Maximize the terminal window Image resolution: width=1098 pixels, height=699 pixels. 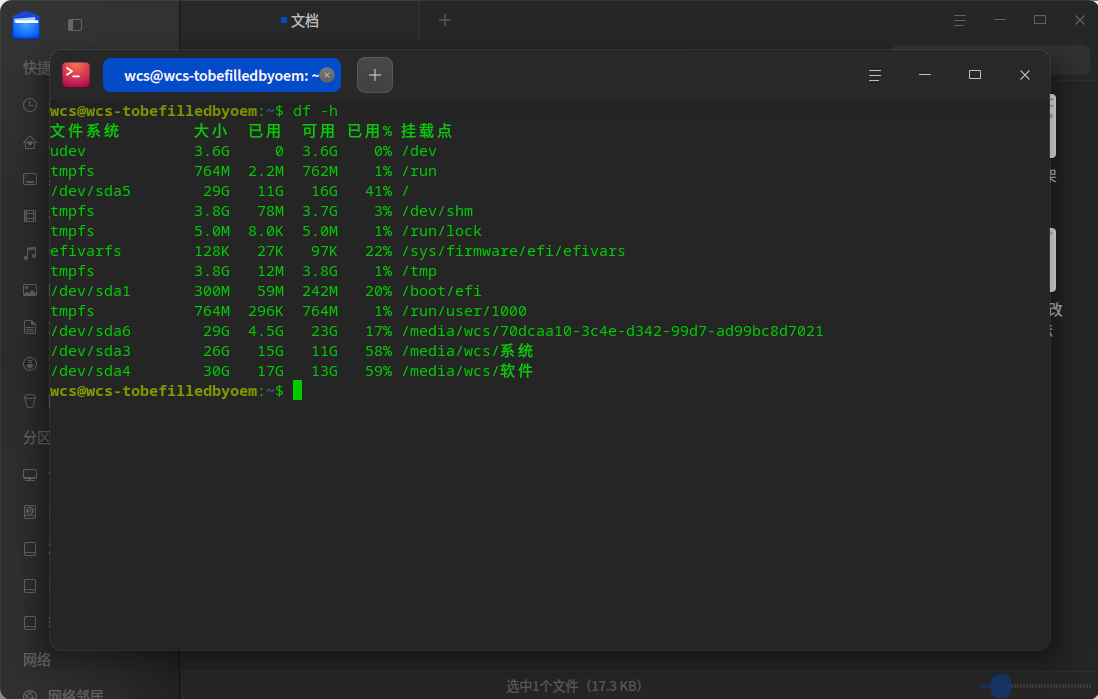click(975, 74)
